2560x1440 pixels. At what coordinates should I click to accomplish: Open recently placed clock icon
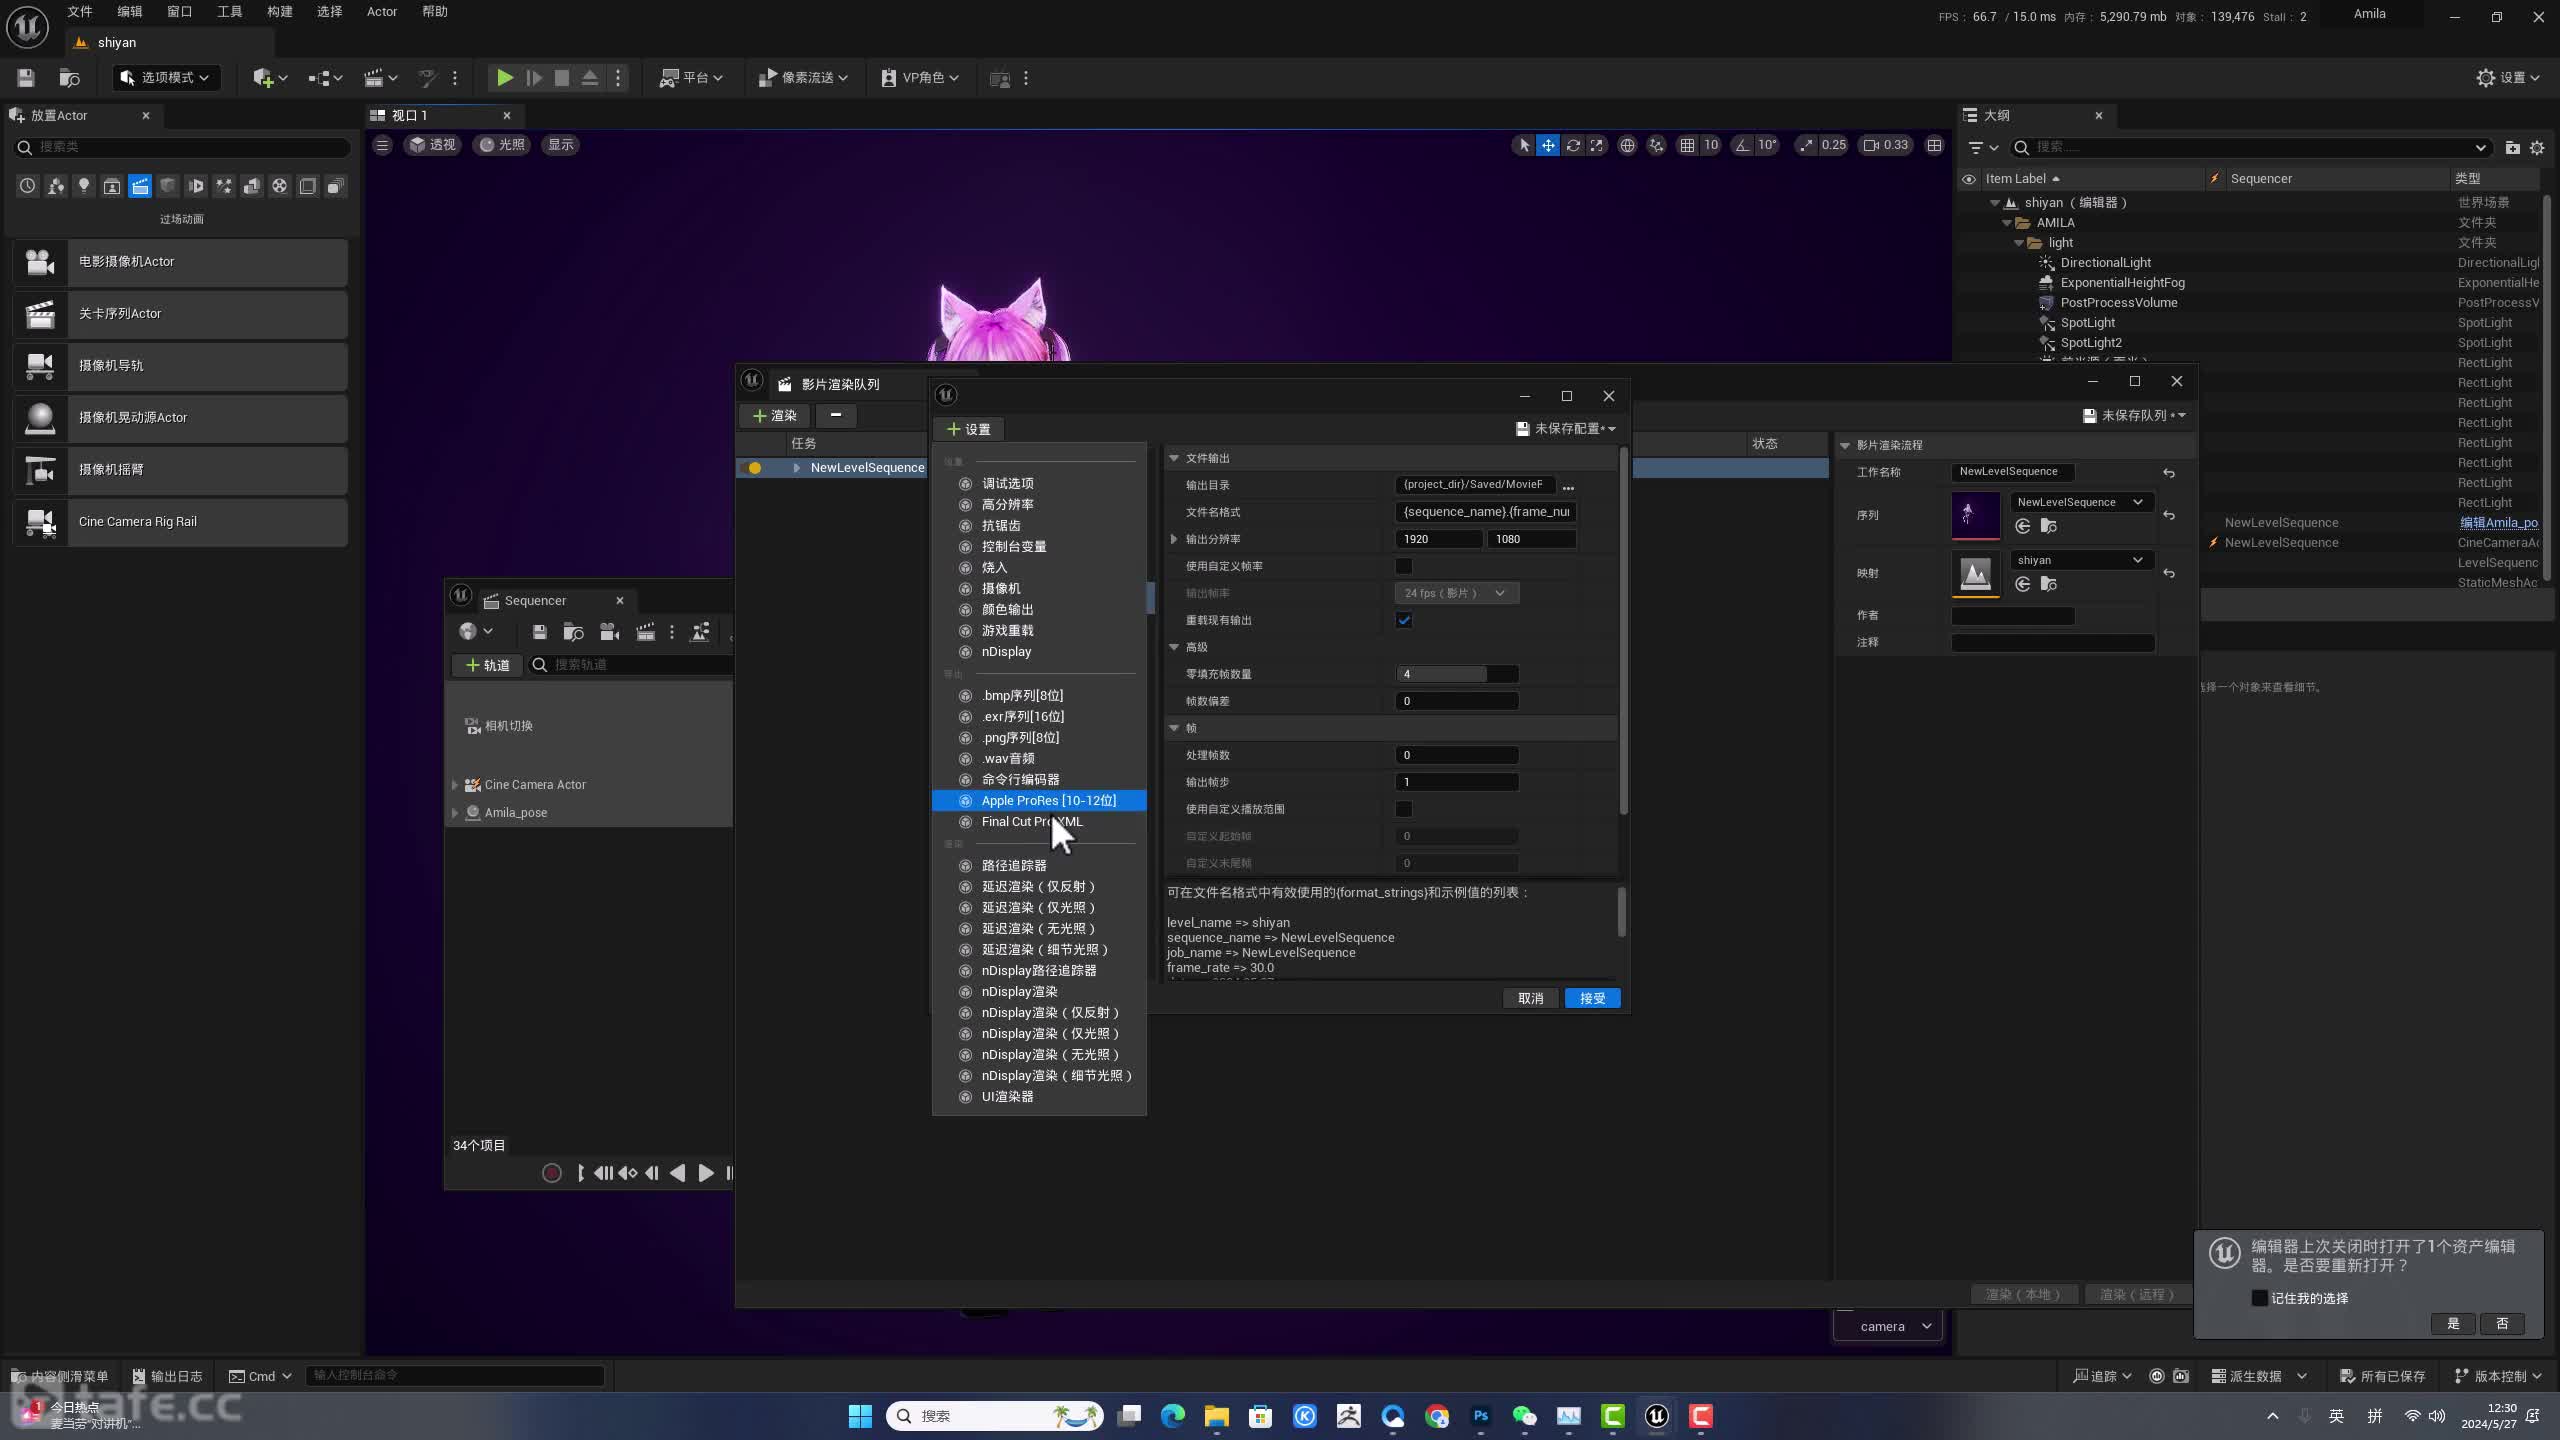click(28, 186)
